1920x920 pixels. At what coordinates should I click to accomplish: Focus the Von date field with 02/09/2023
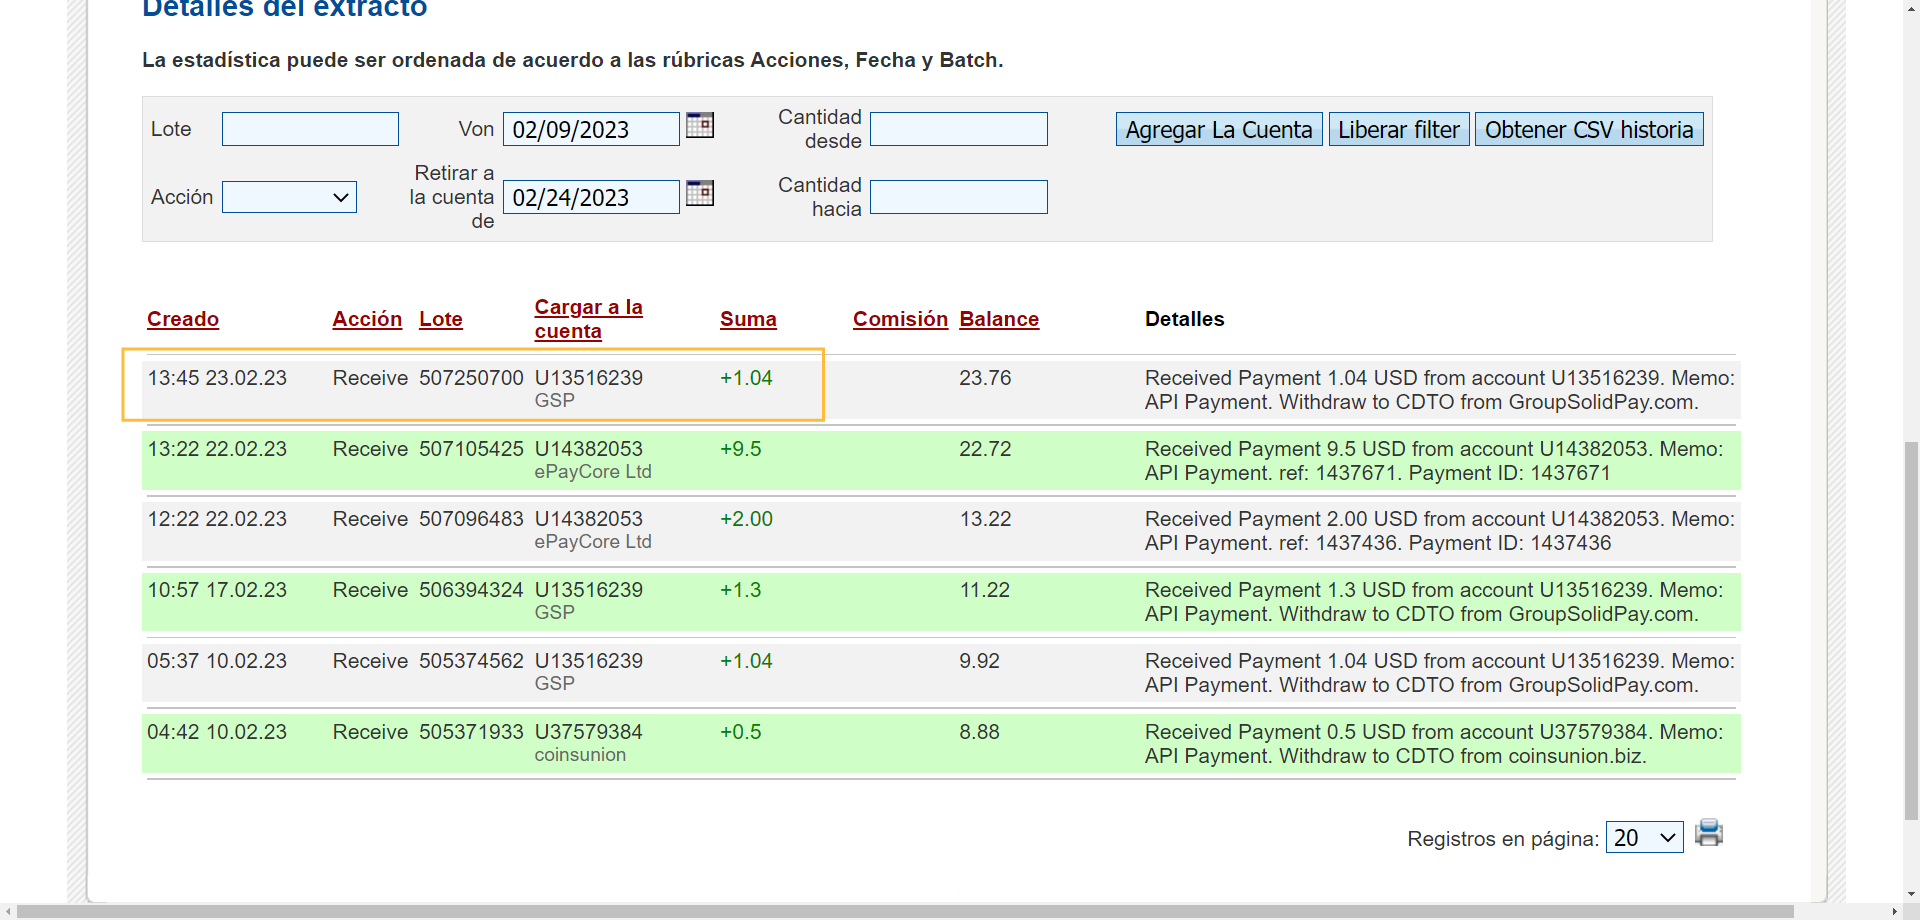tap(591, 129)
